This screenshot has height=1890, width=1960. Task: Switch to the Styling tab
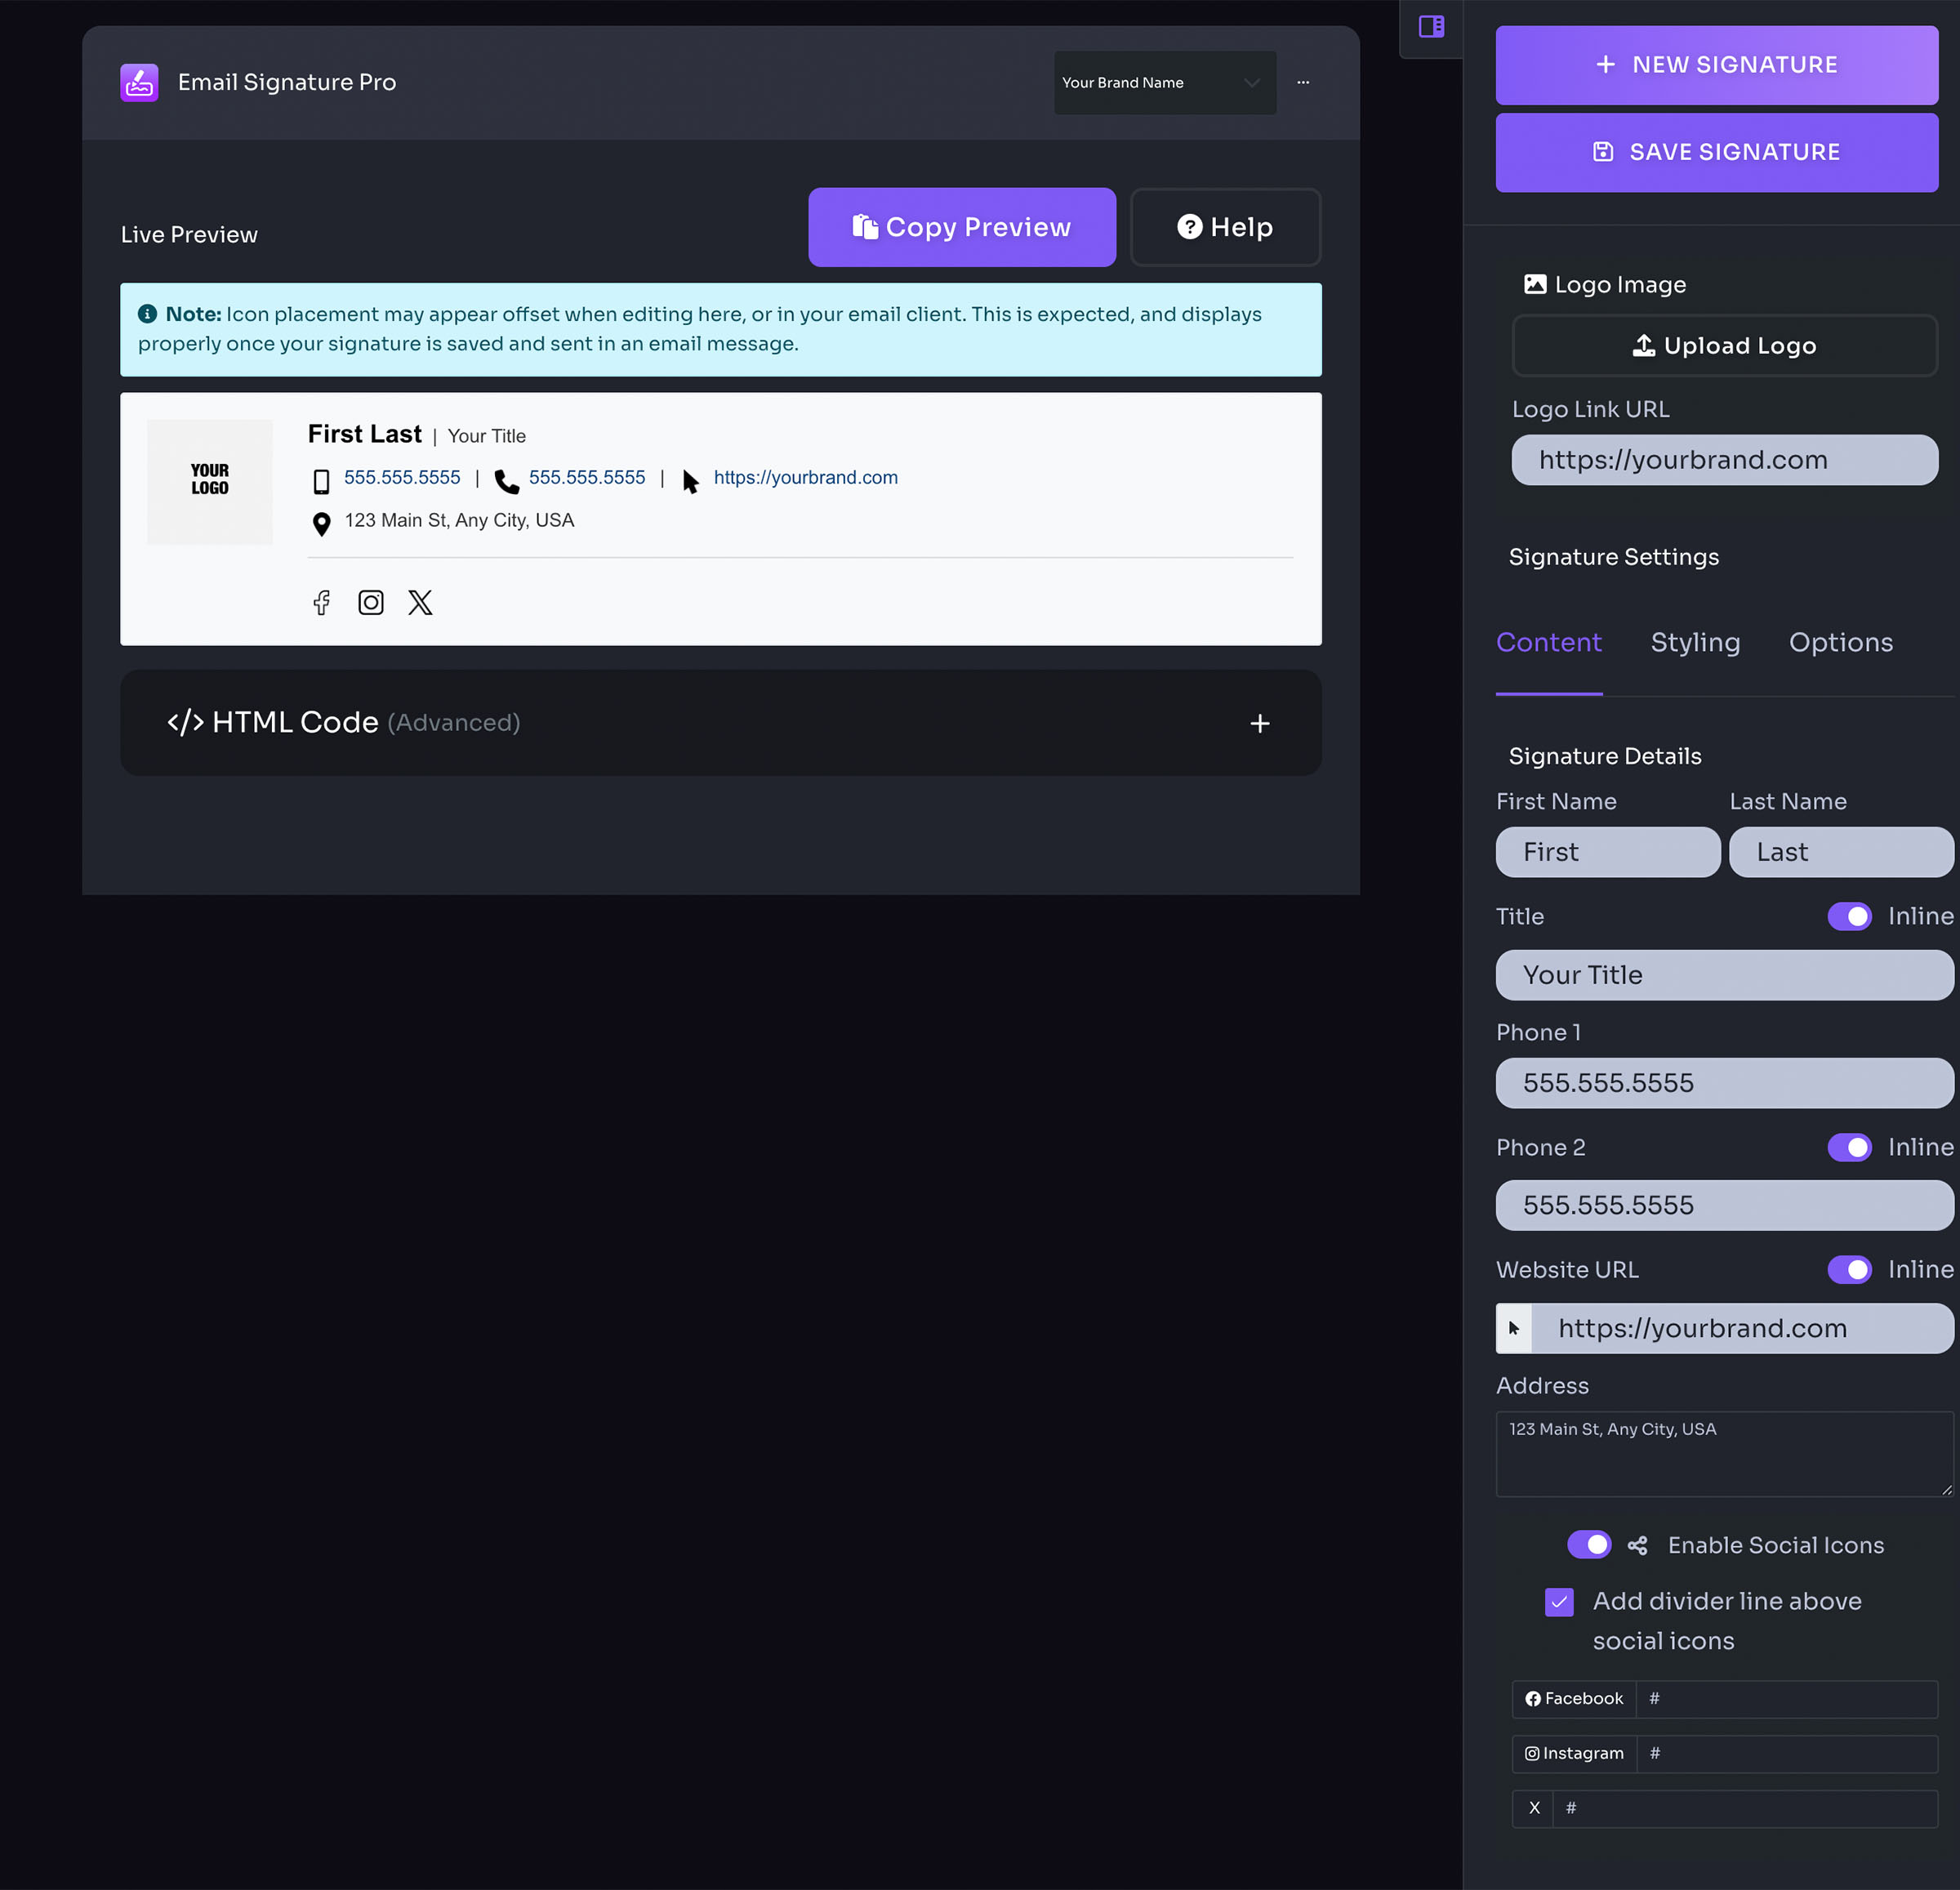pyautogui.click(x=1695, y=643)
